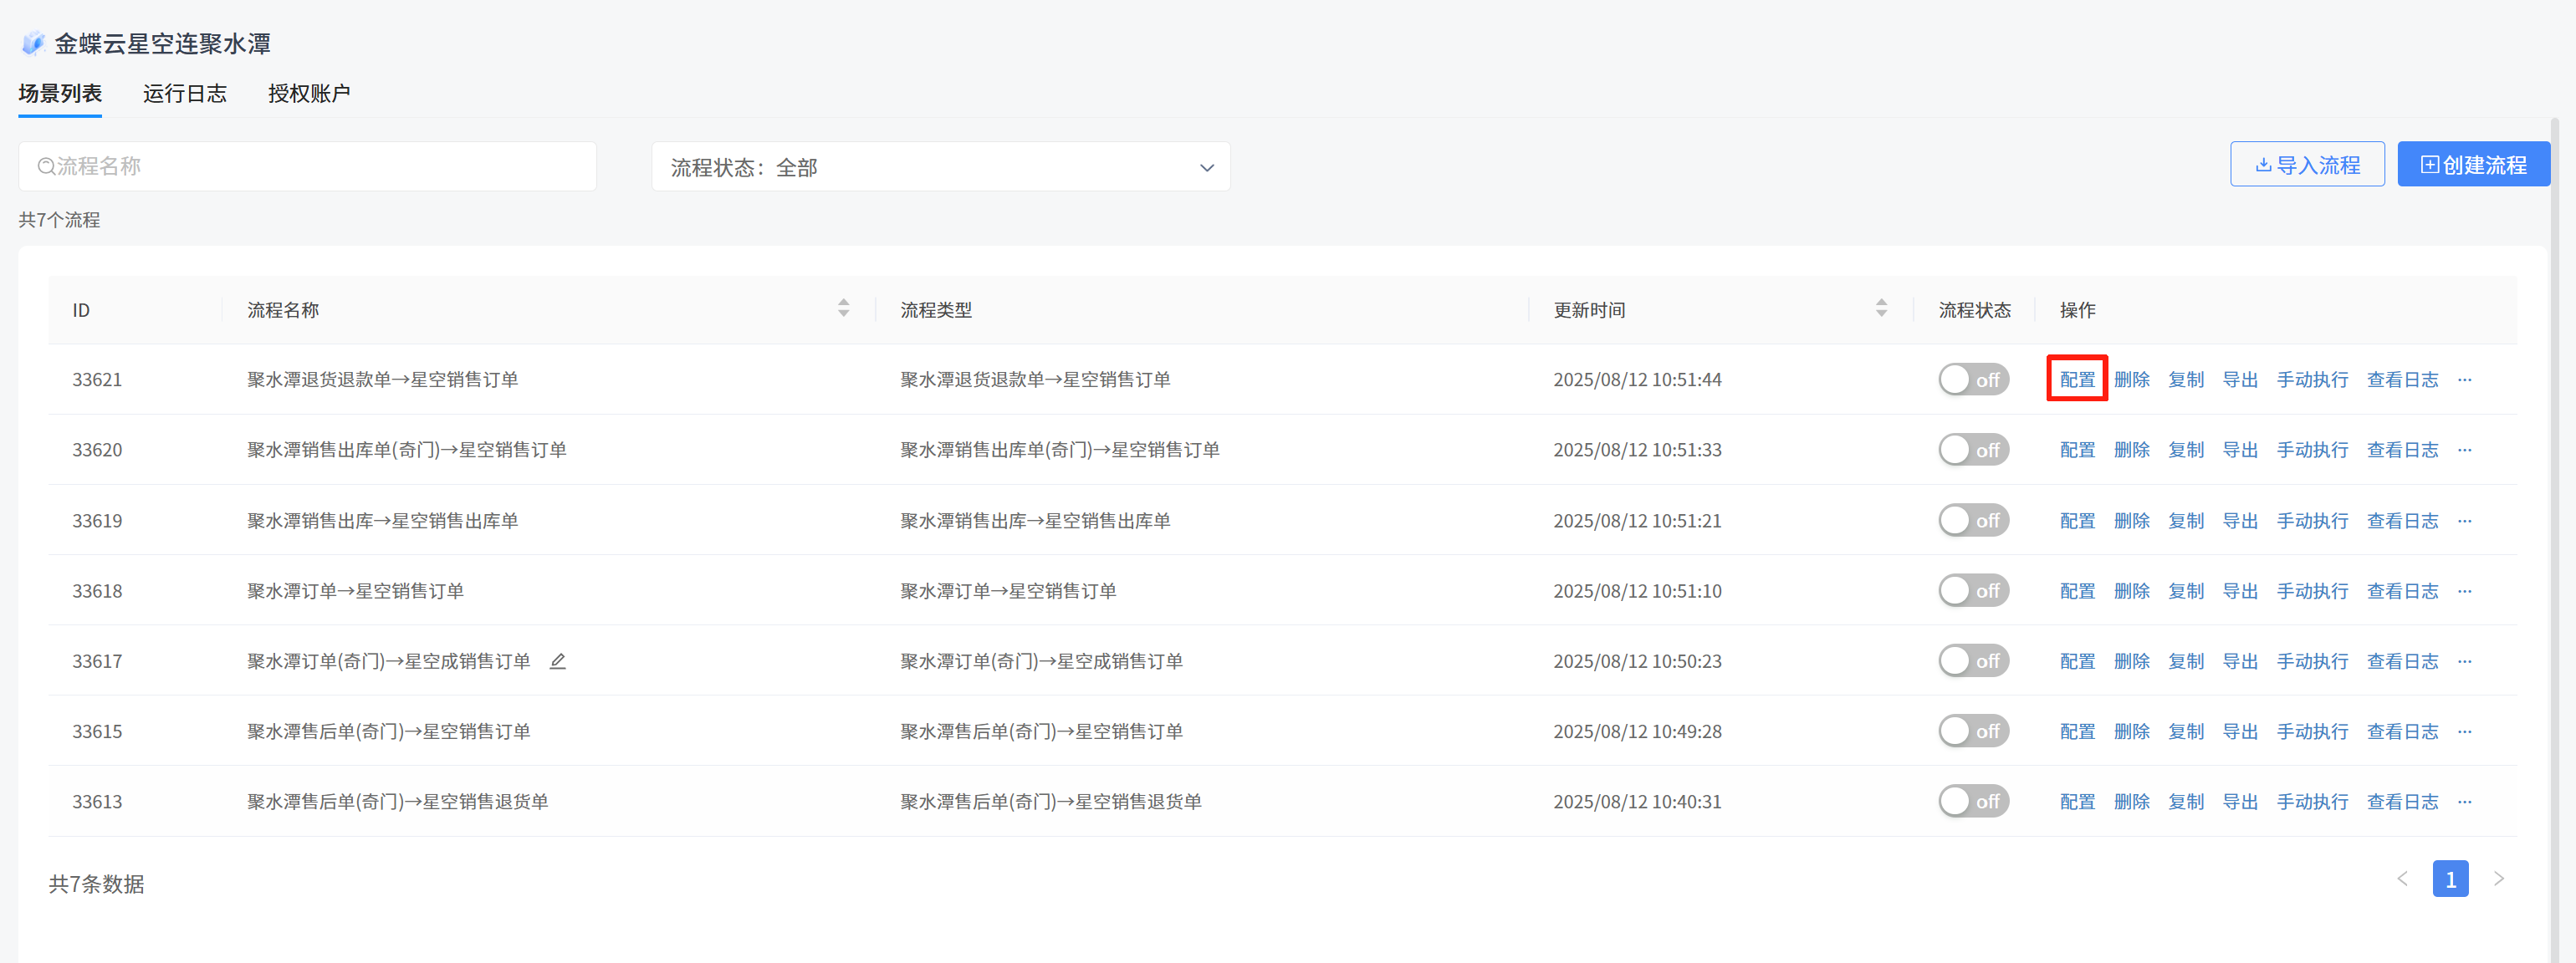Open more actions (…) for row 33619

pos(2465,521)
